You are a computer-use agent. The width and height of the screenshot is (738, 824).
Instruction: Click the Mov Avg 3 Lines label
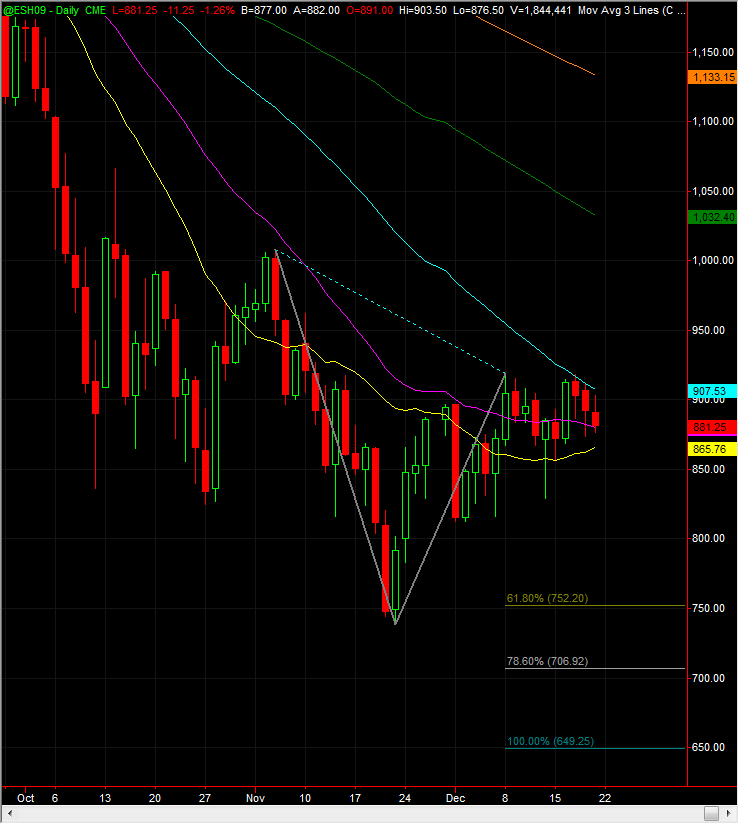click(x=618, y=11)
